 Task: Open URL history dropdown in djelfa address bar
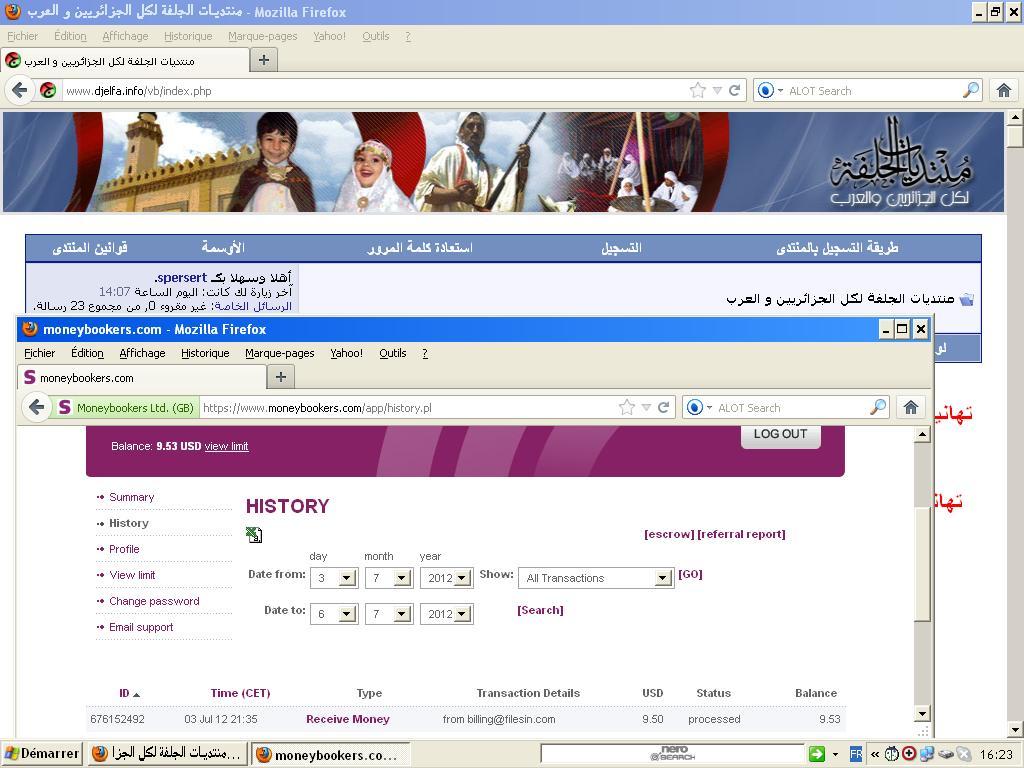(x=717, y=90)
